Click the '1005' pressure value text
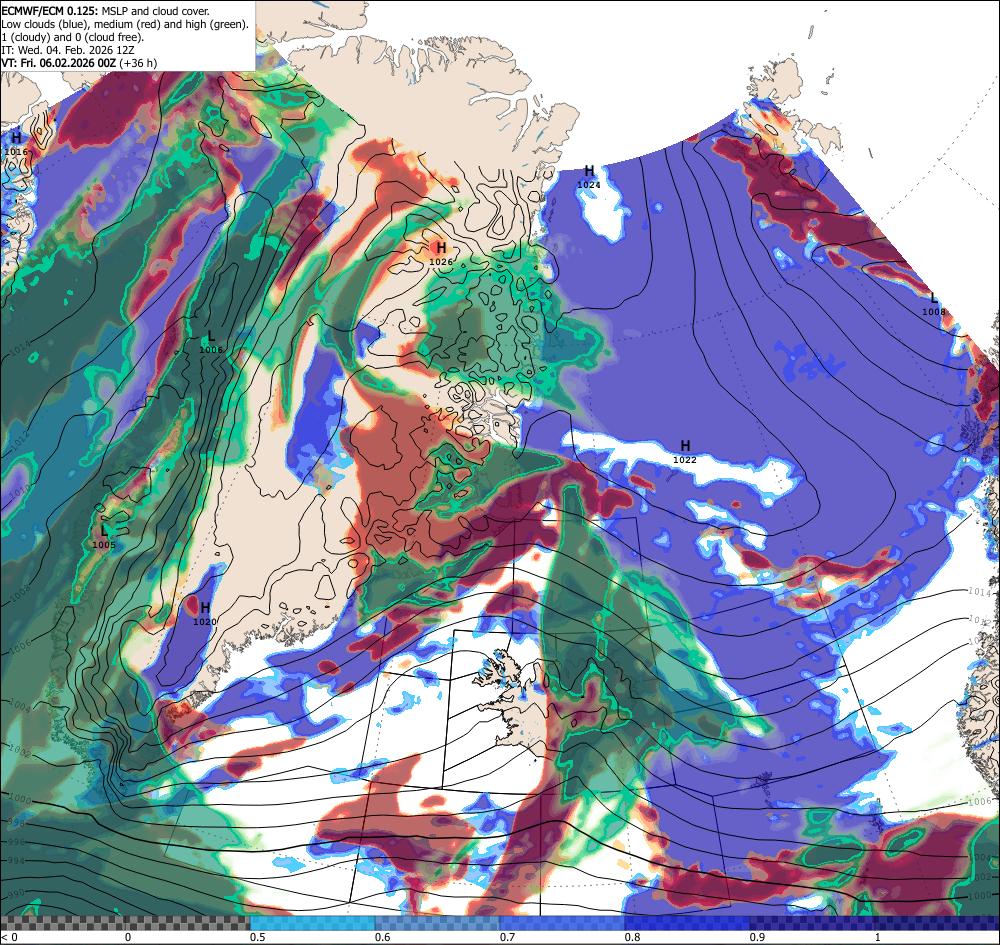 (104, 545)
